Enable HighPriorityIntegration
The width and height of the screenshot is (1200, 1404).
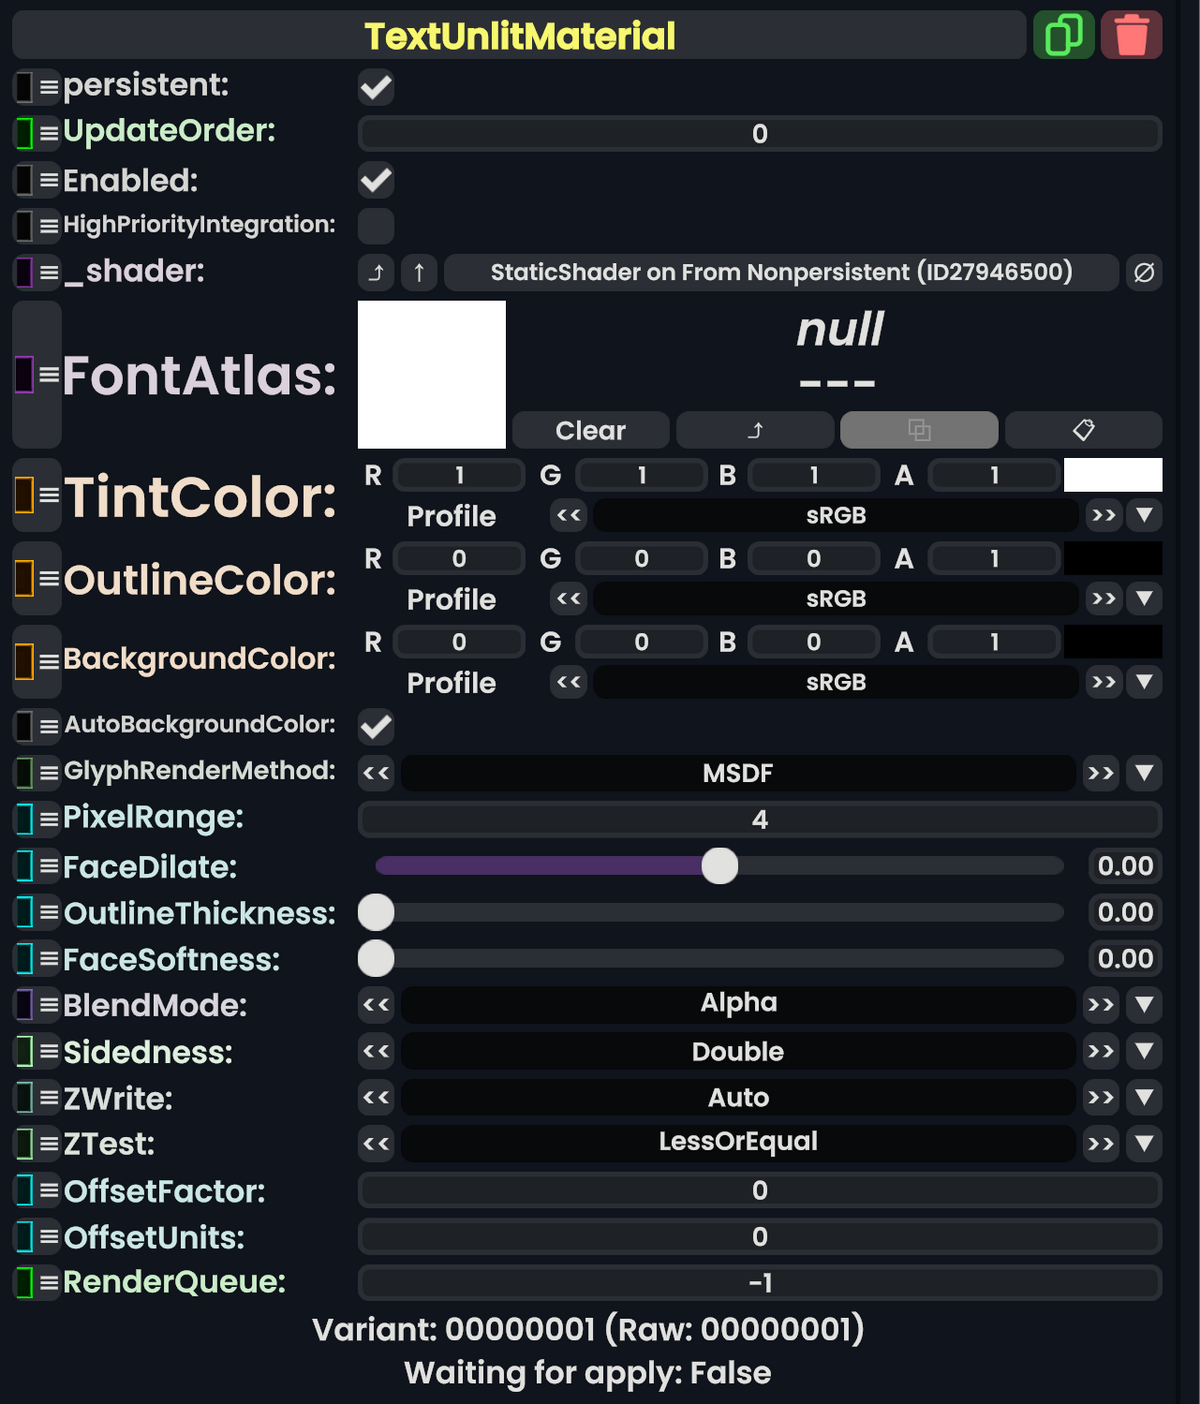tap(375, 226)
